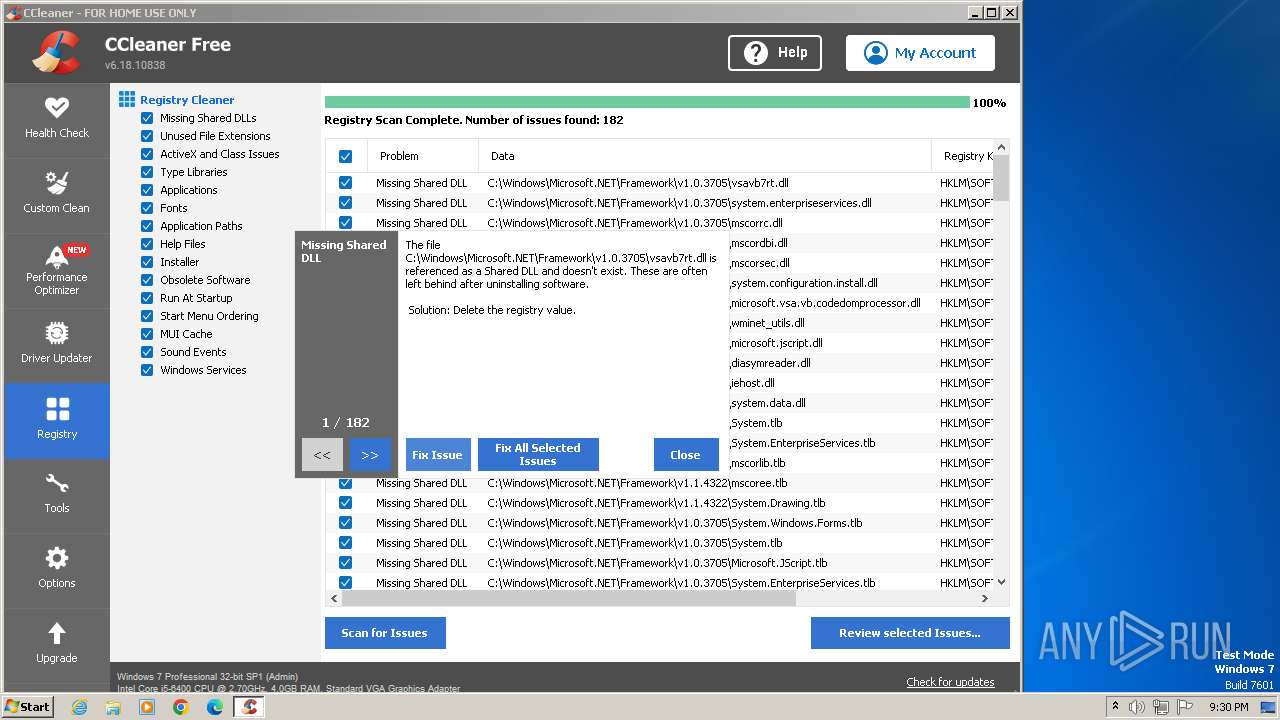Select row with mscoree.tlb
Screen dimensions: 1280x720
(x=660, y=483)
